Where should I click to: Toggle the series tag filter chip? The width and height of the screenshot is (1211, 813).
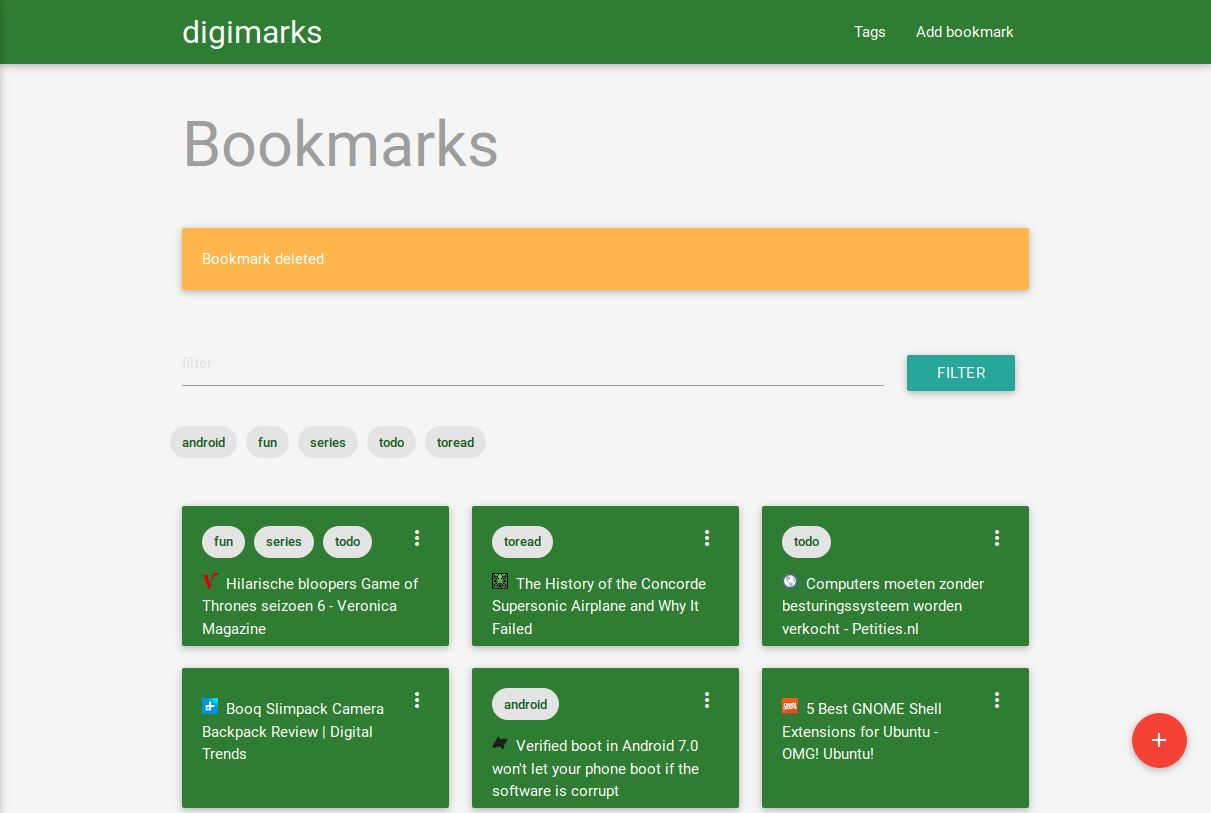click(327, 442)
